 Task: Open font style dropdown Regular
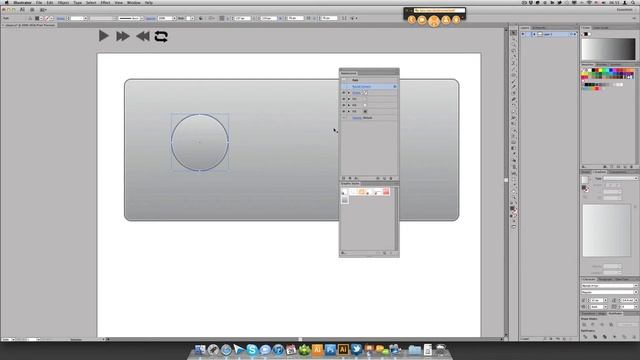click(x=609, y=292)
